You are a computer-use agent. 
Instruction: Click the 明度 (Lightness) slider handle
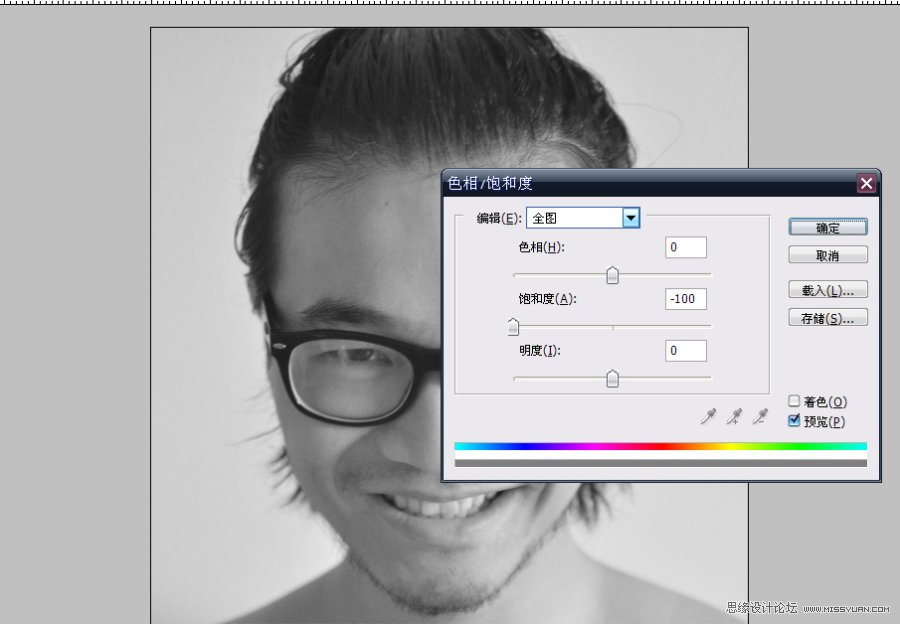point(613,378)
